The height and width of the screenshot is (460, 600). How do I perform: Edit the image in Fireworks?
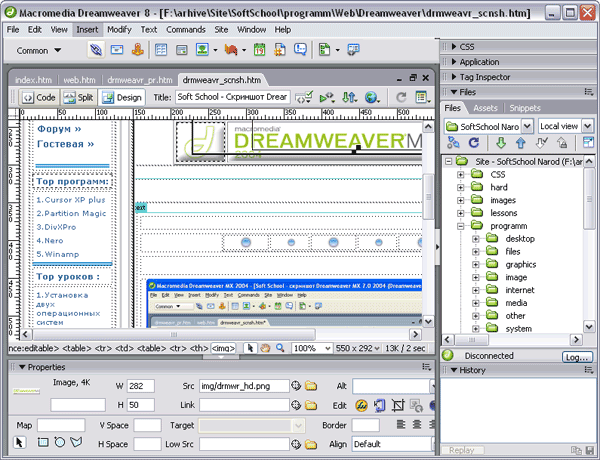click(x=361, y=406)
